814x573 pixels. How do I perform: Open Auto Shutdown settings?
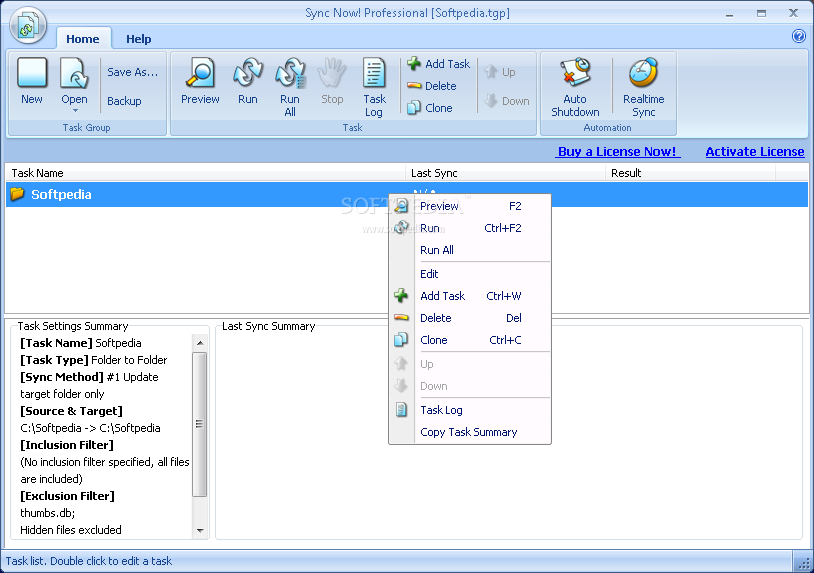(575, 87)
